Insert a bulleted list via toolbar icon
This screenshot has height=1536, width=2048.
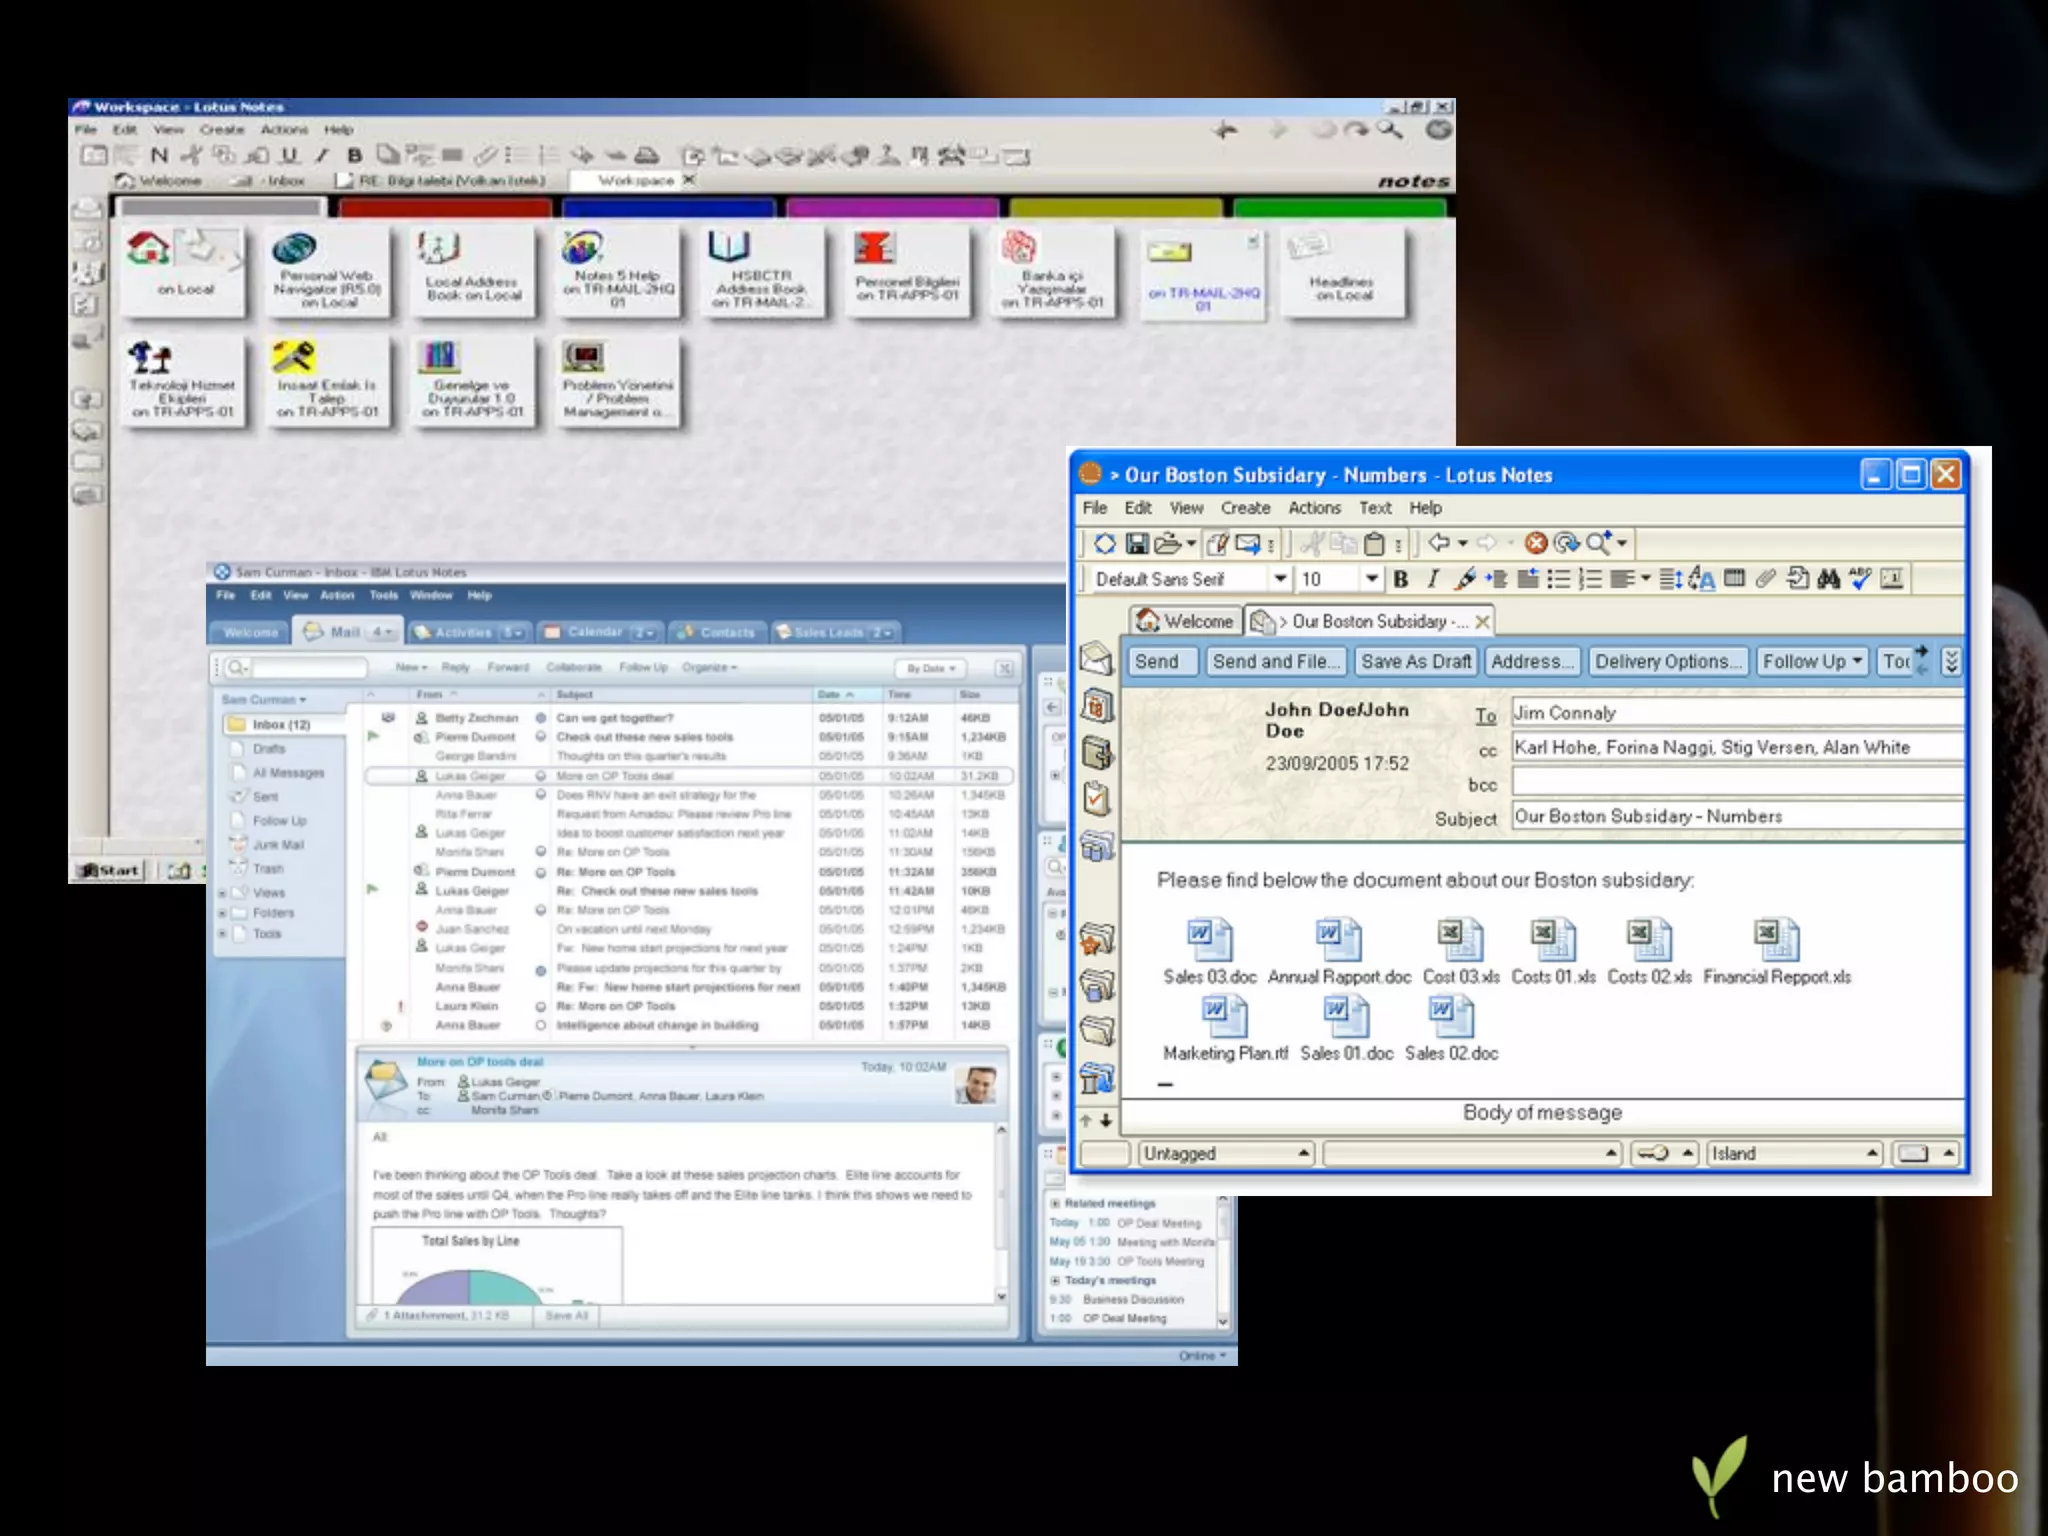point(1558,578)
